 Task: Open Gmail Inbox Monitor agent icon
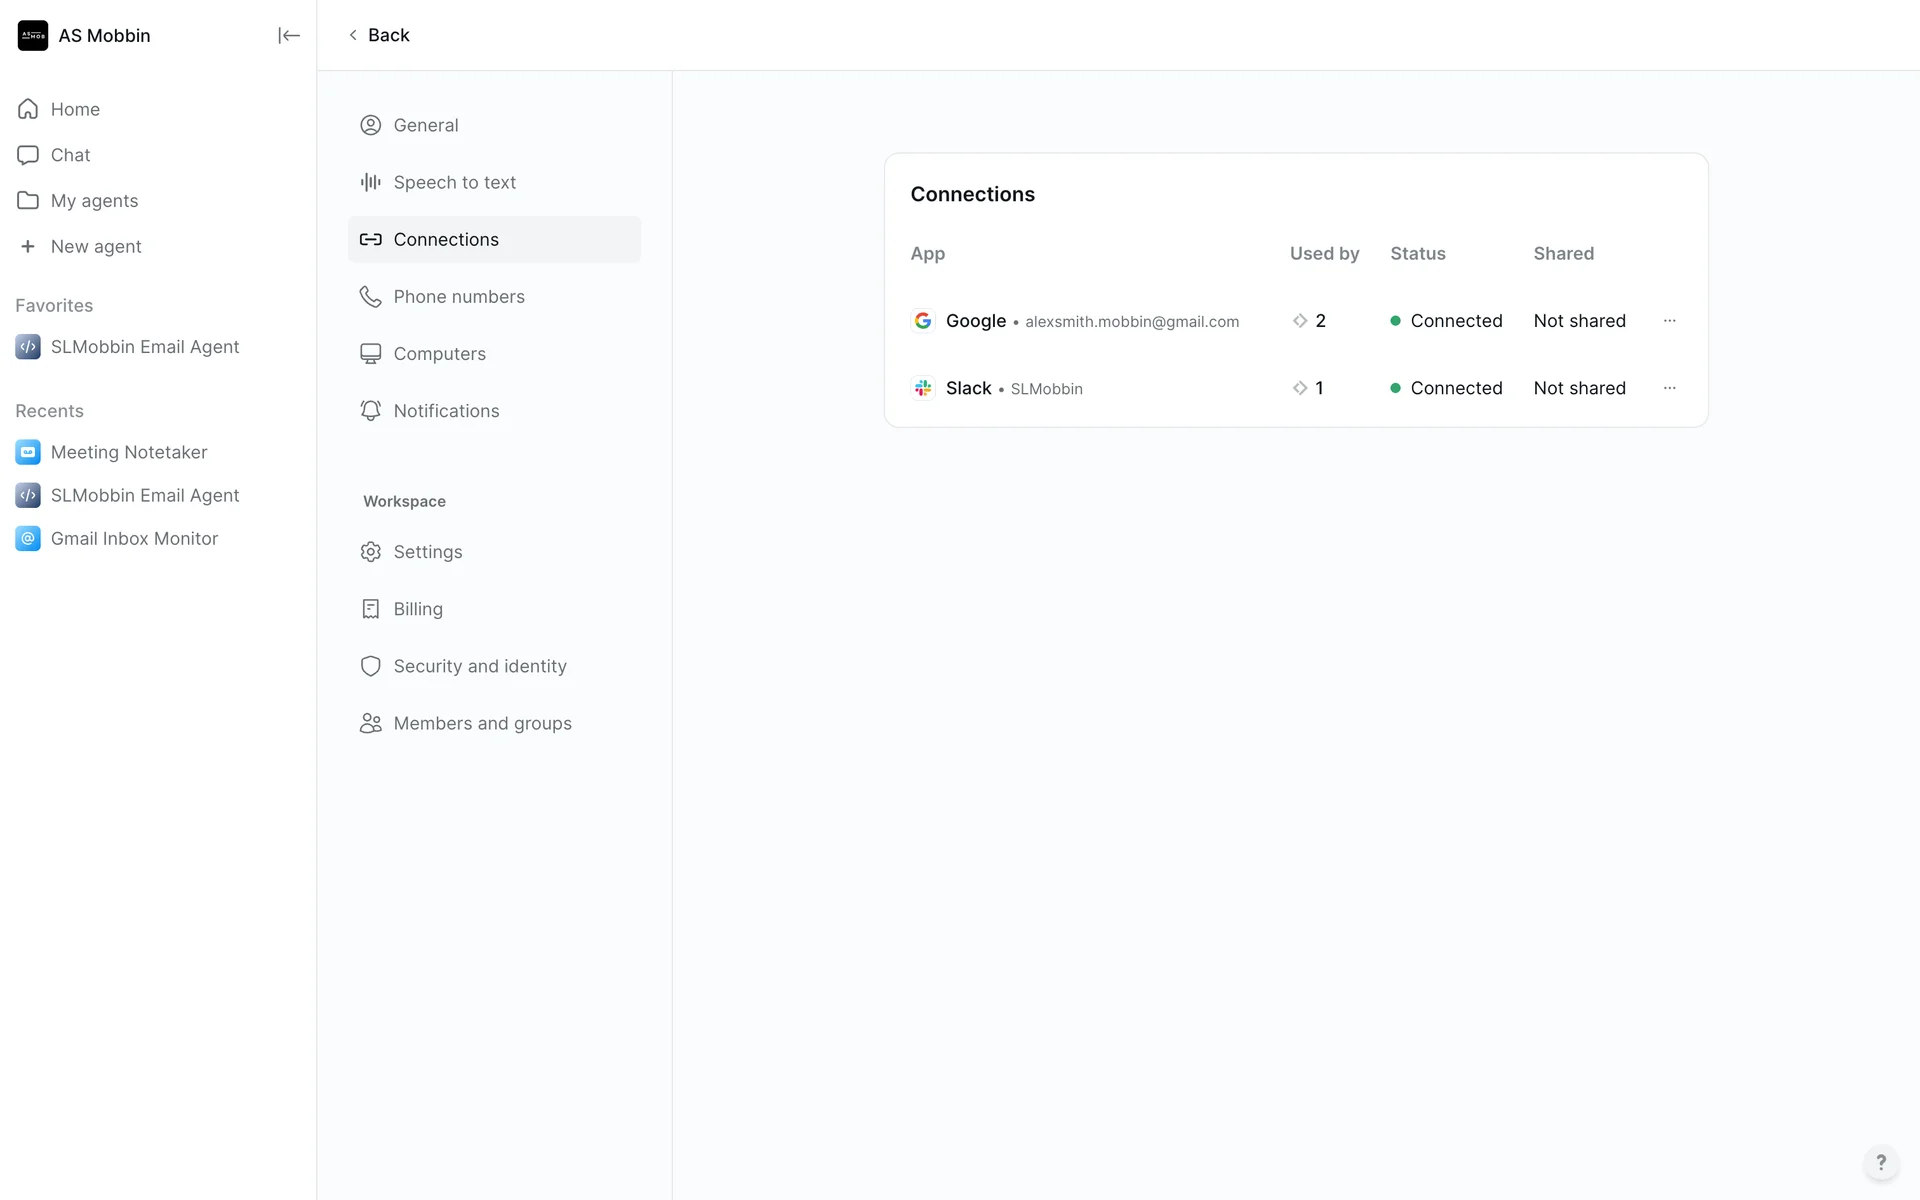click(28, 539)
